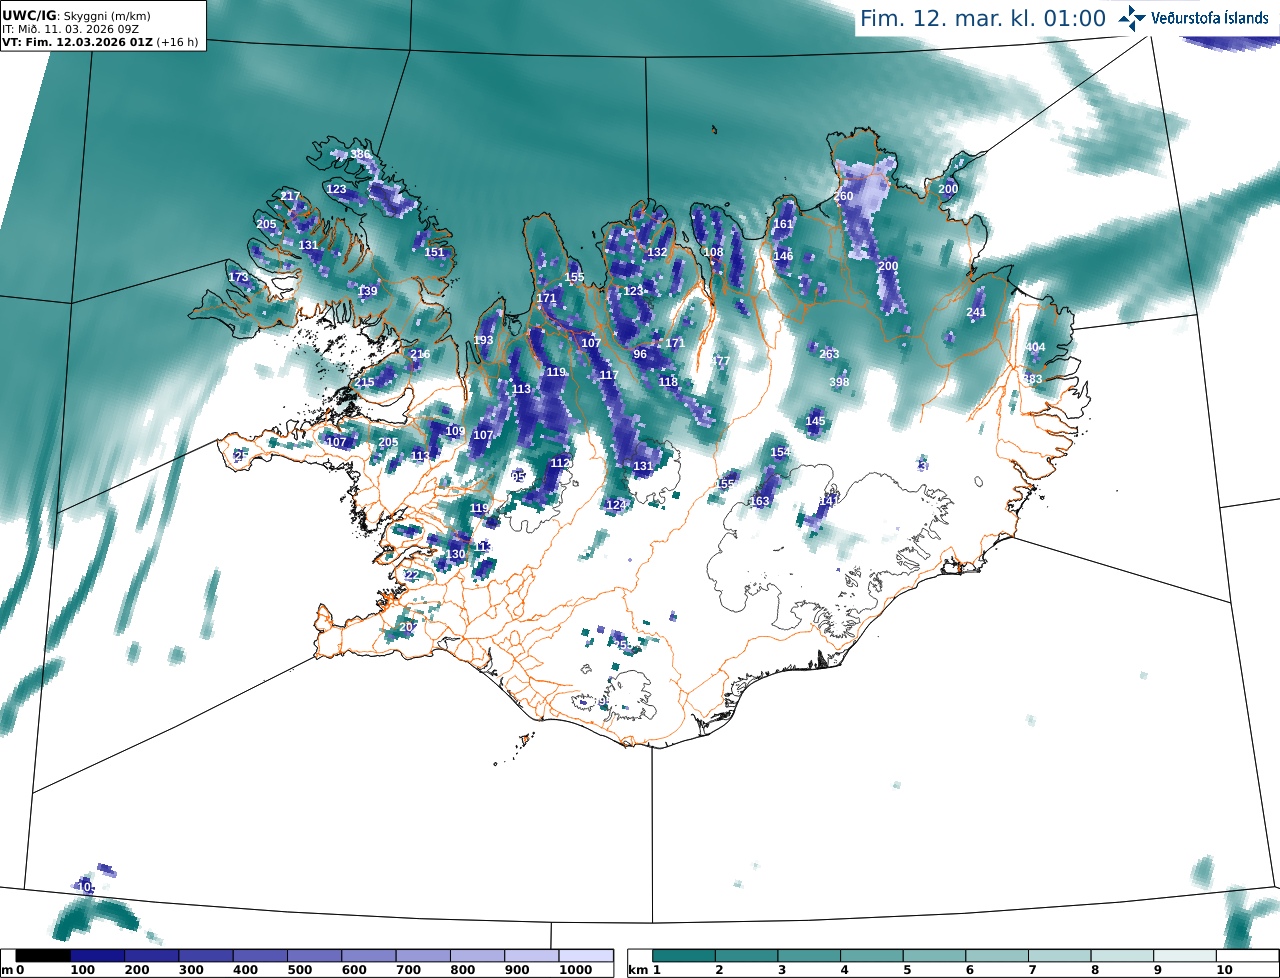This screenshot has height=978, width=1280.
Task: Click the map value 96
Action: [640, 354]
